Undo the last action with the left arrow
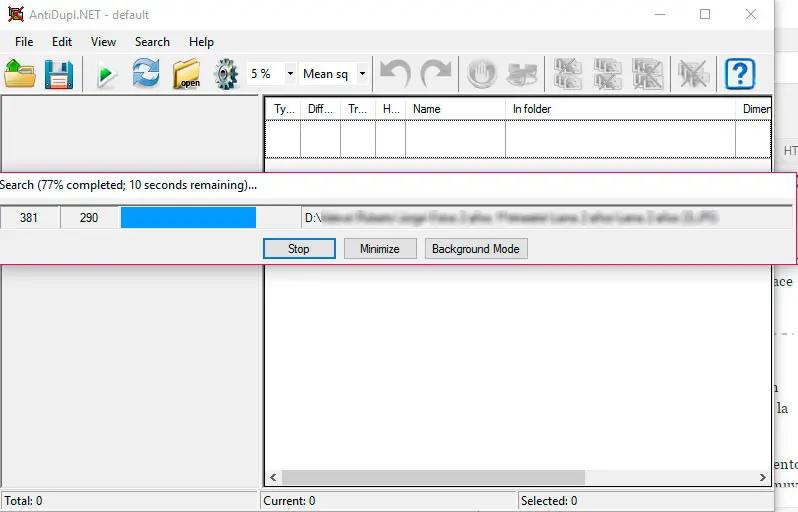 (x=395, y=74)
